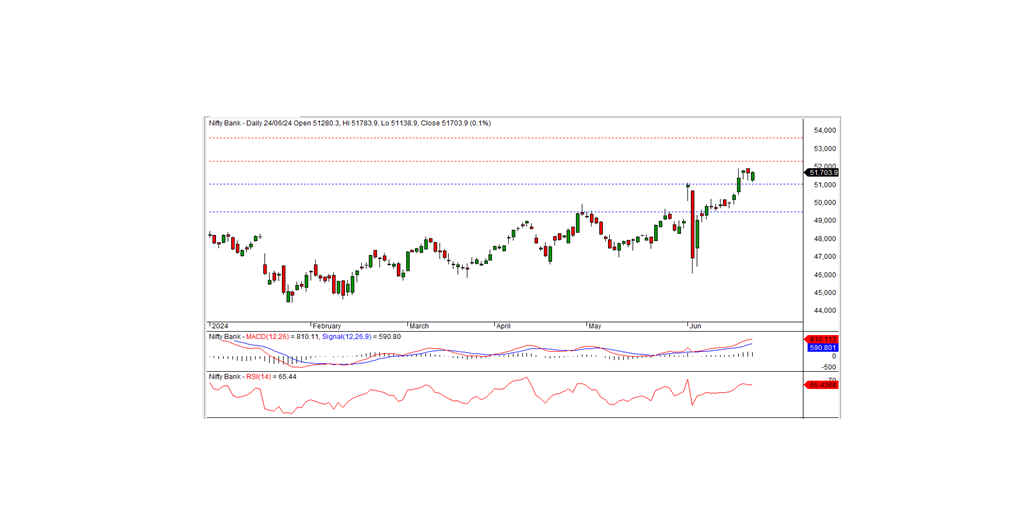Click the April date axis label
The image size is (1033, 532).
(503, 326)
